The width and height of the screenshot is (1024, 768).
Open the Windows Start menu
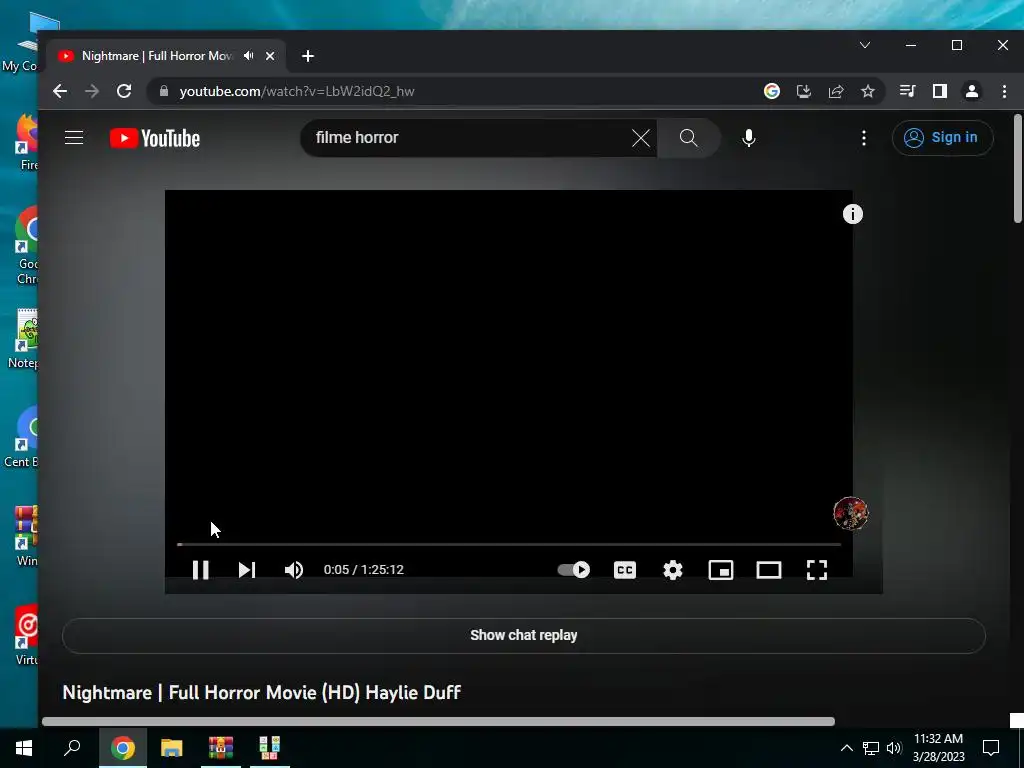click(24, 748)
